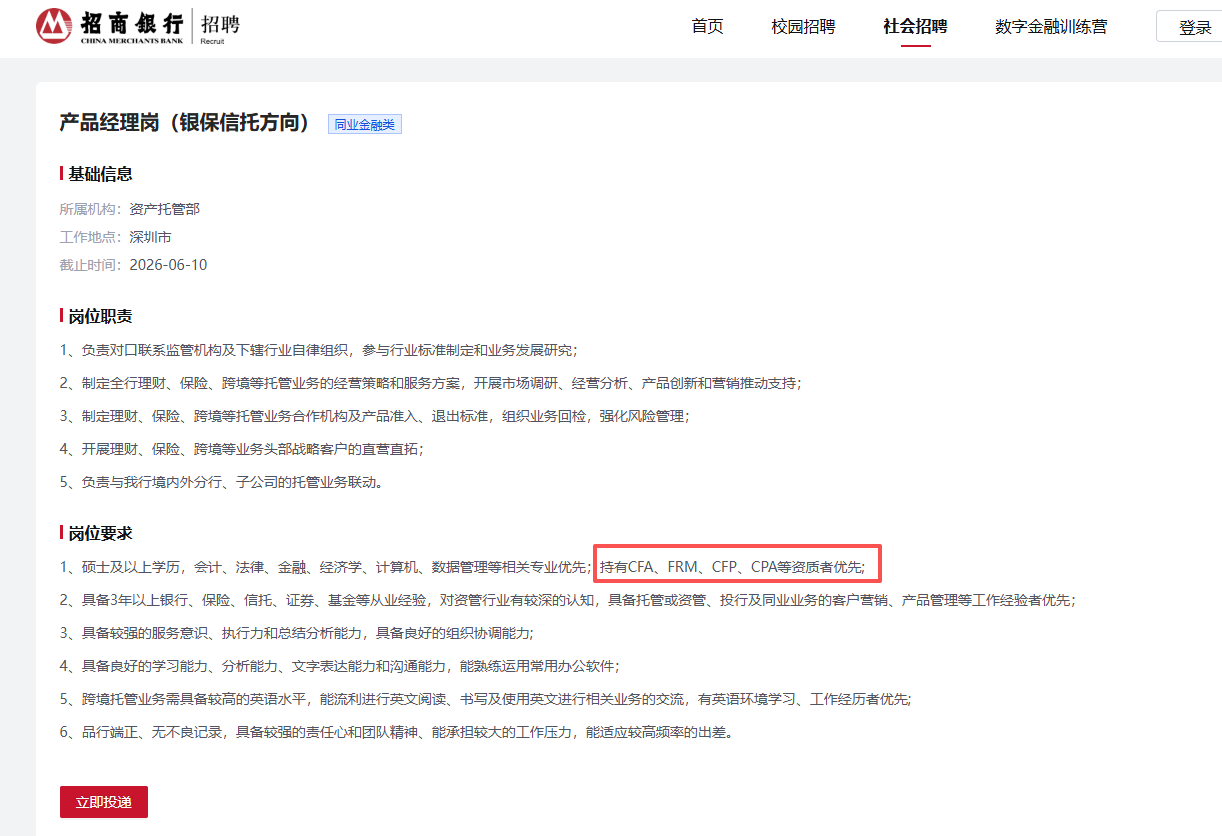Click the 资产托管部 organization value

tap(164, 209)
